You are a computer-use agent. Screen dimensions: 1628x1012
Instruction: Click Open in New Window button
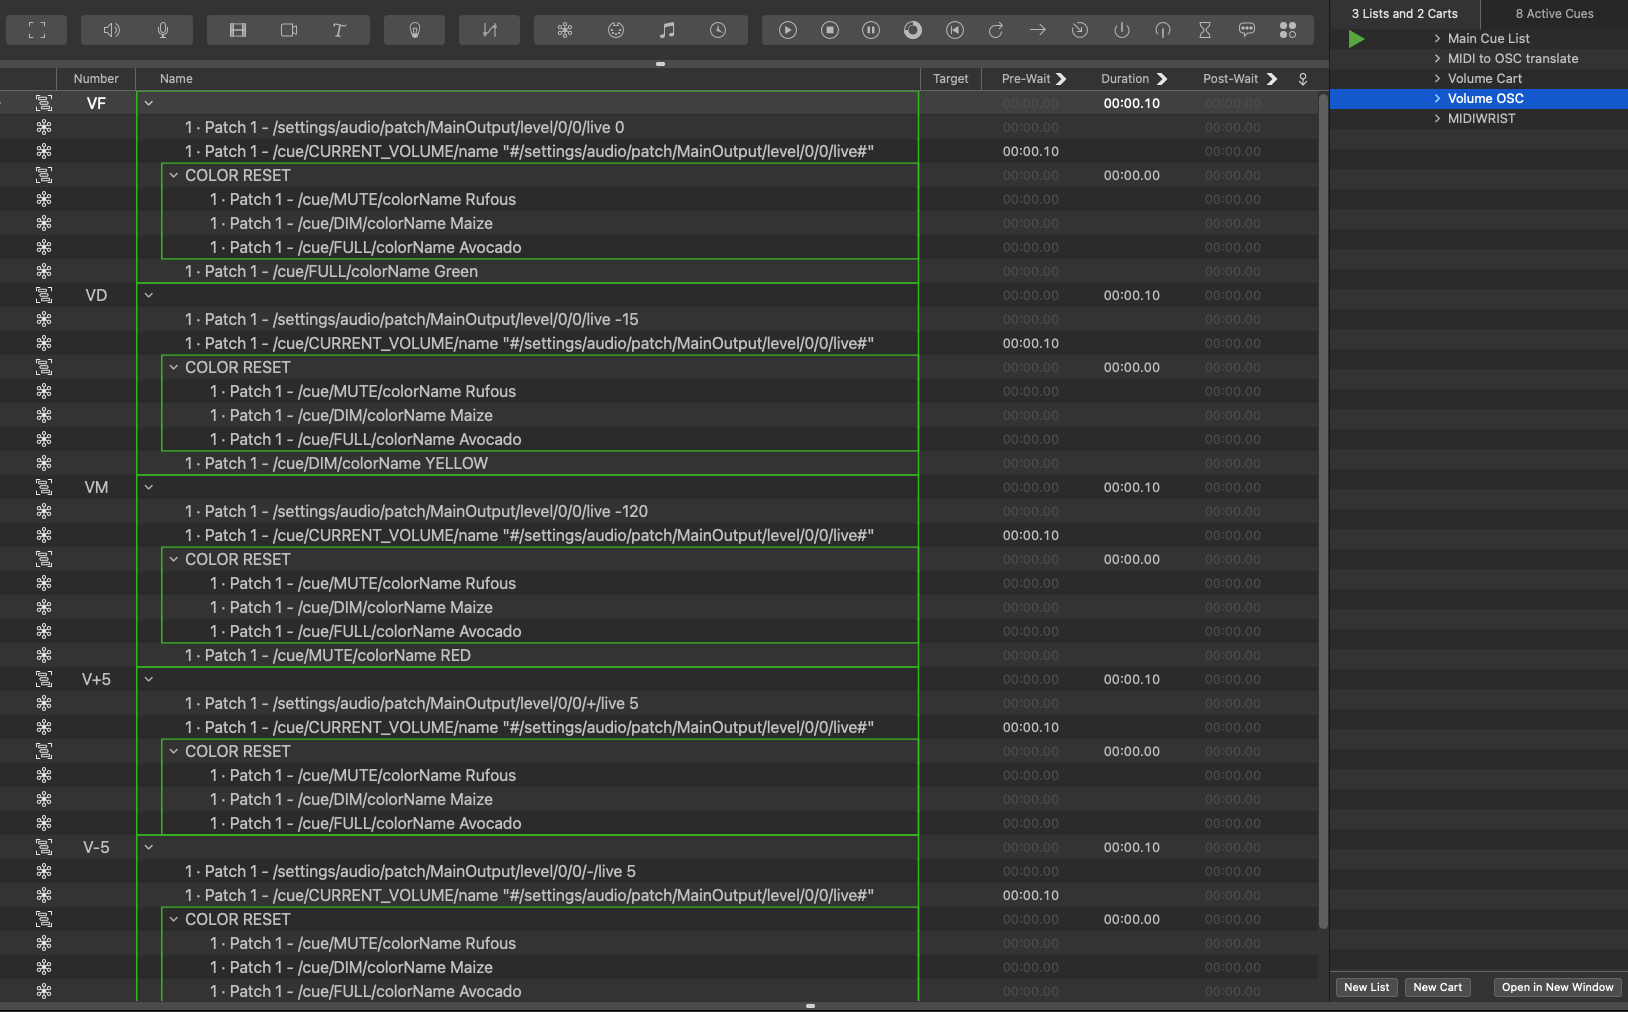pos(1557,987)
